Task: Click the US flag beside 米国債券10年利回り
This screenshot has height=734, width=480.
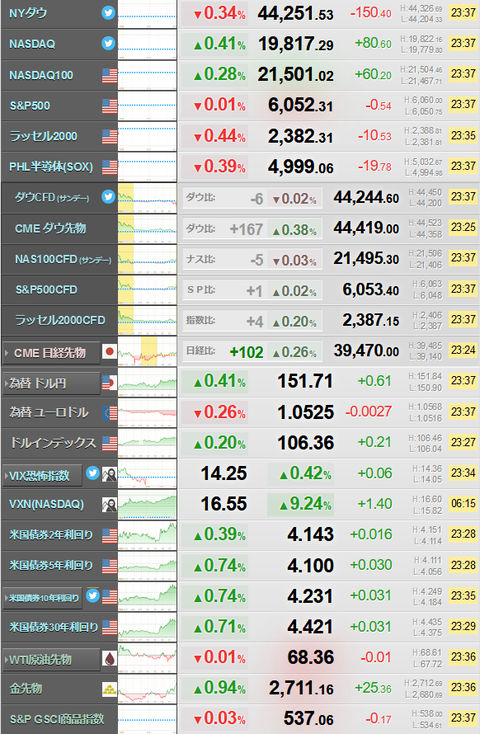Action: (110, 597)
